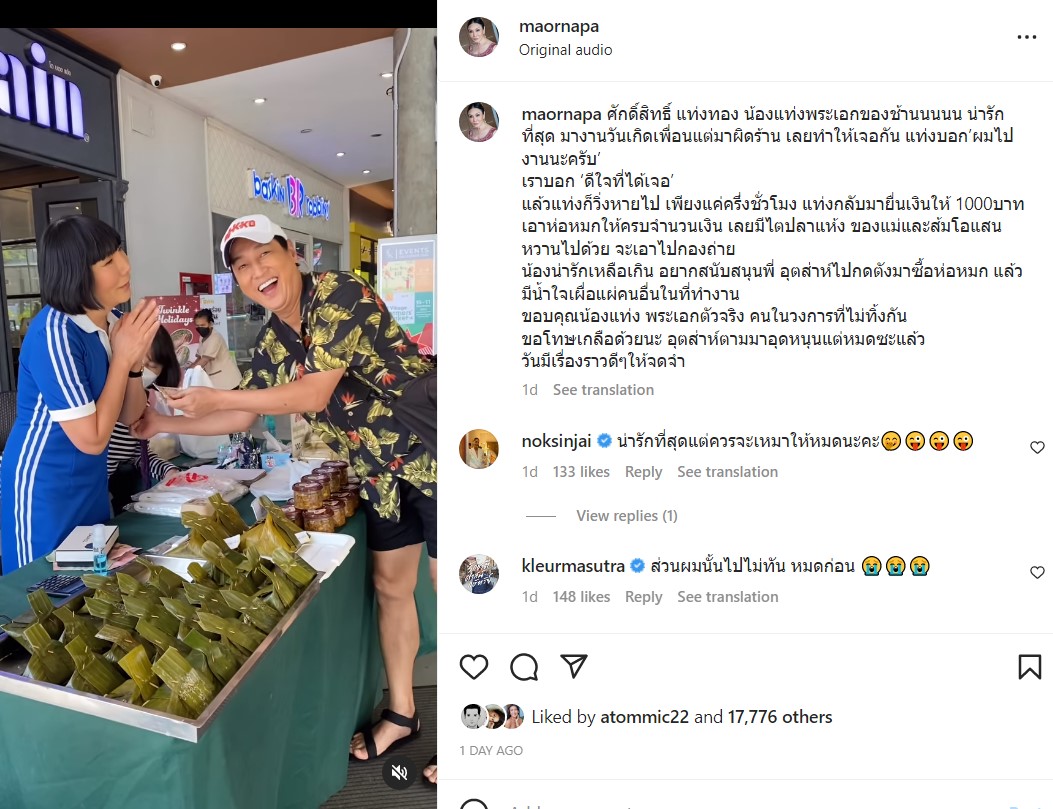Open comments with the speech bubble icon
1053x809 pixels.
point(524,667)
